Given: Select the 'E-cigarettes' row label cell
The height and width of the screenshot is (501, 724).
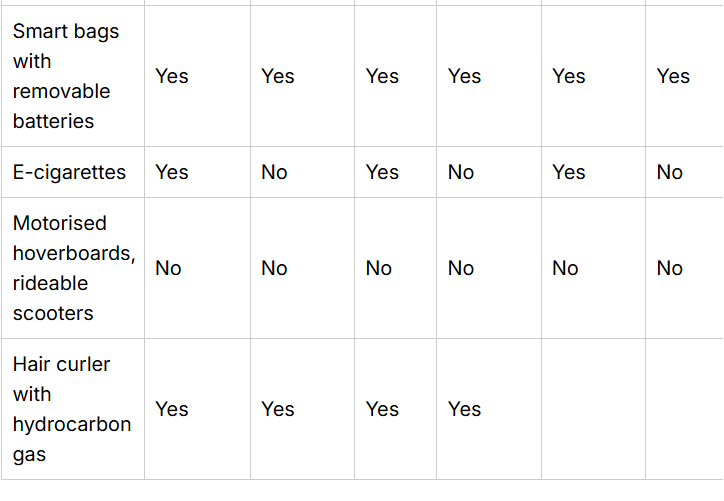Looking at the screenshot, I should 69,172.
